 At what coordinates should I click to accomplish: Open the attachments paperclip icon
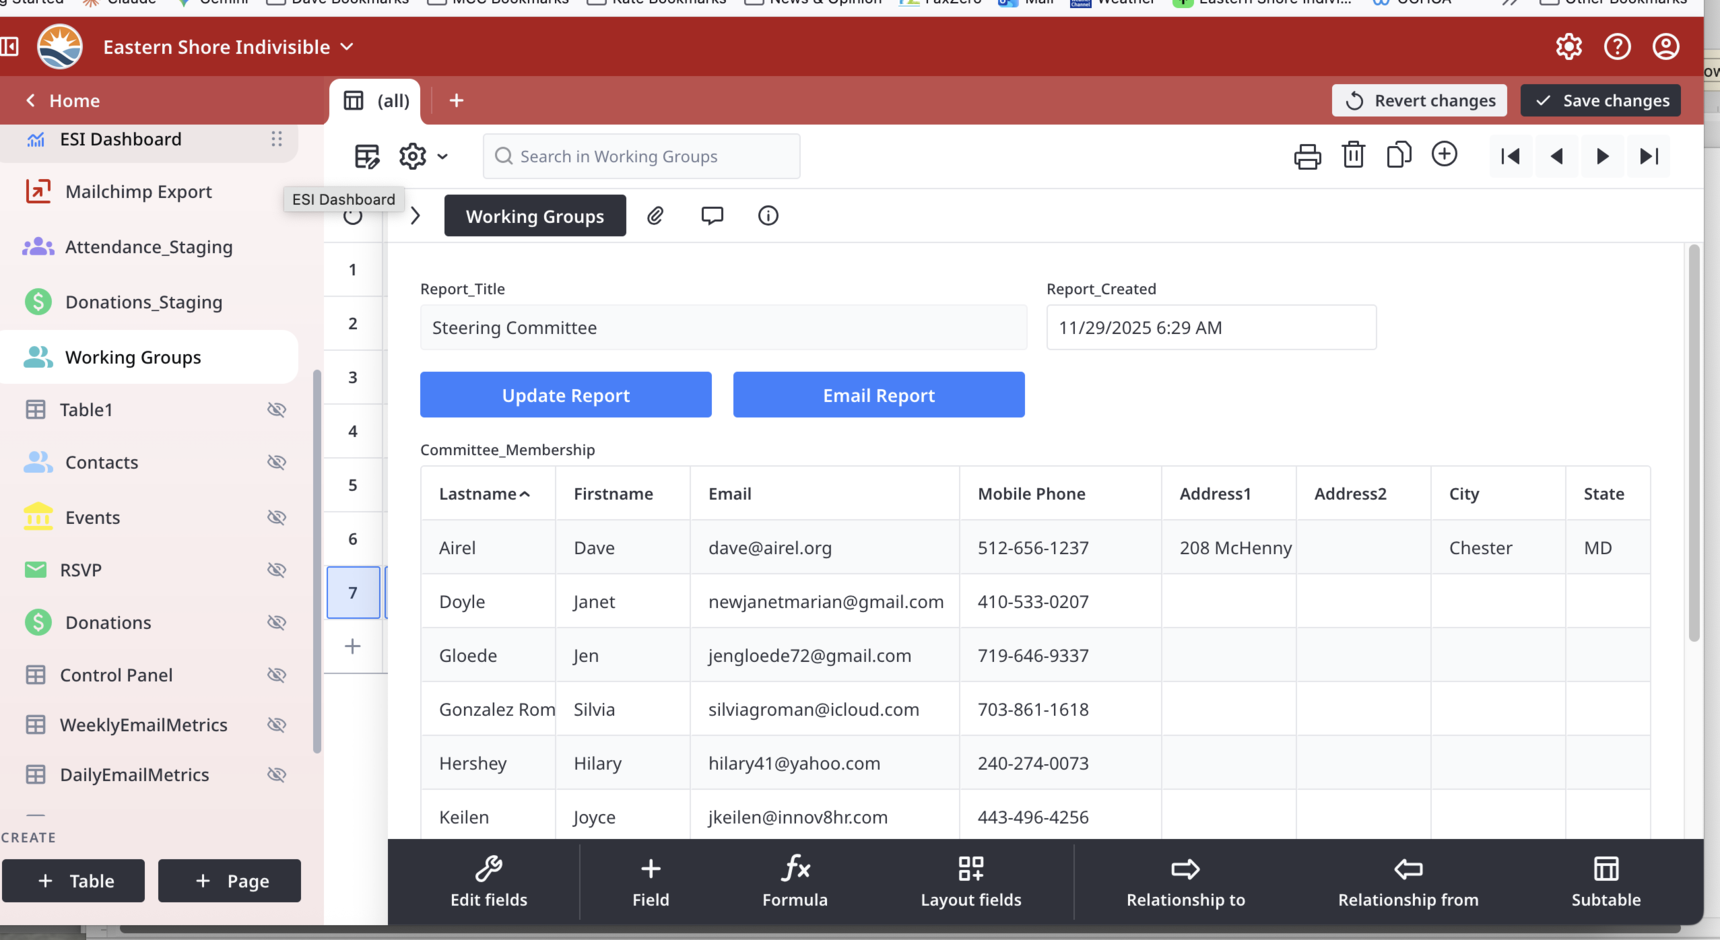click(x=655, y=216)
